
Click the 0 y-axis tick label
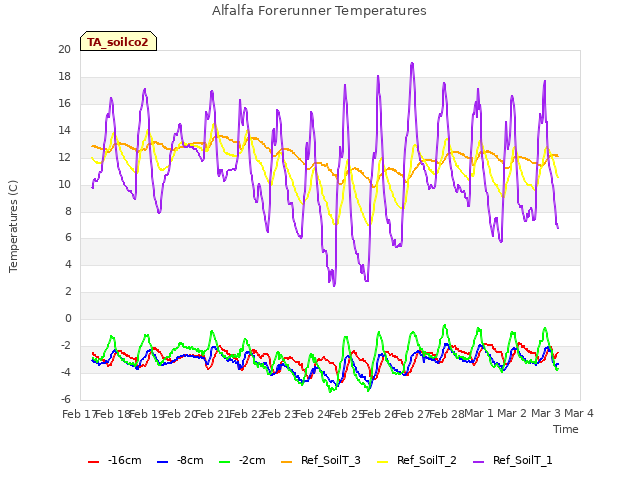point(68,318)
